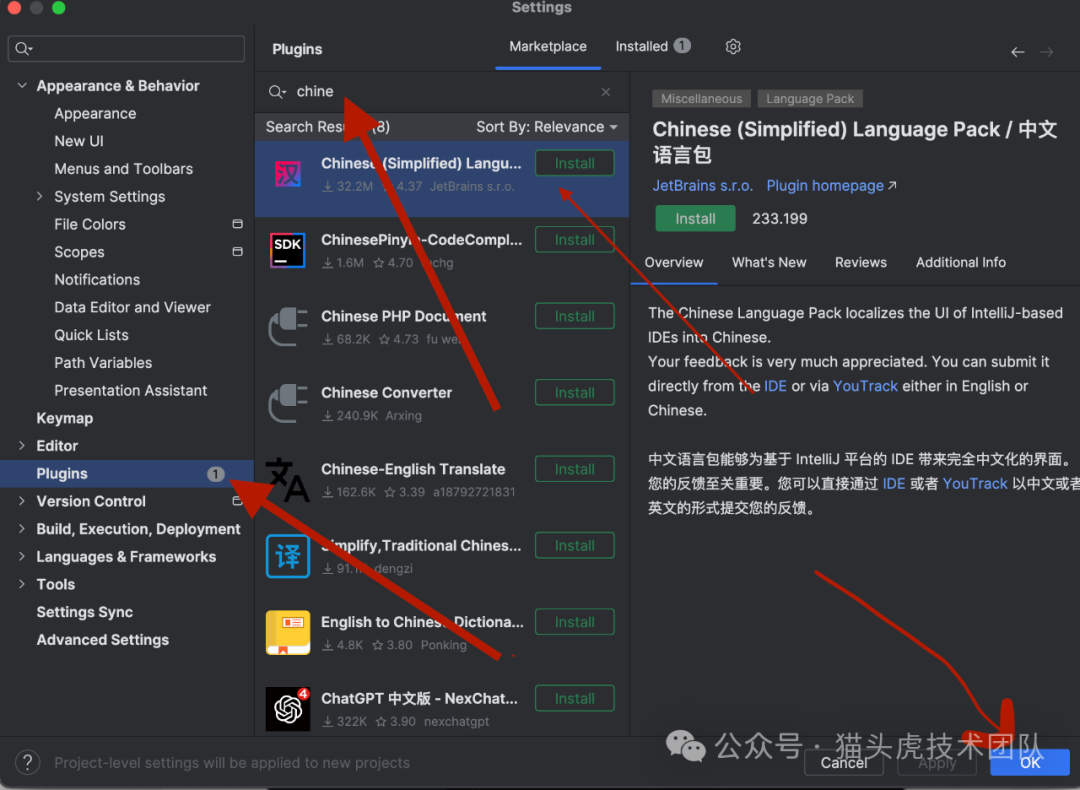Click the plugin search magnifier icon
Screen dimensions: 1080x790
277,92
